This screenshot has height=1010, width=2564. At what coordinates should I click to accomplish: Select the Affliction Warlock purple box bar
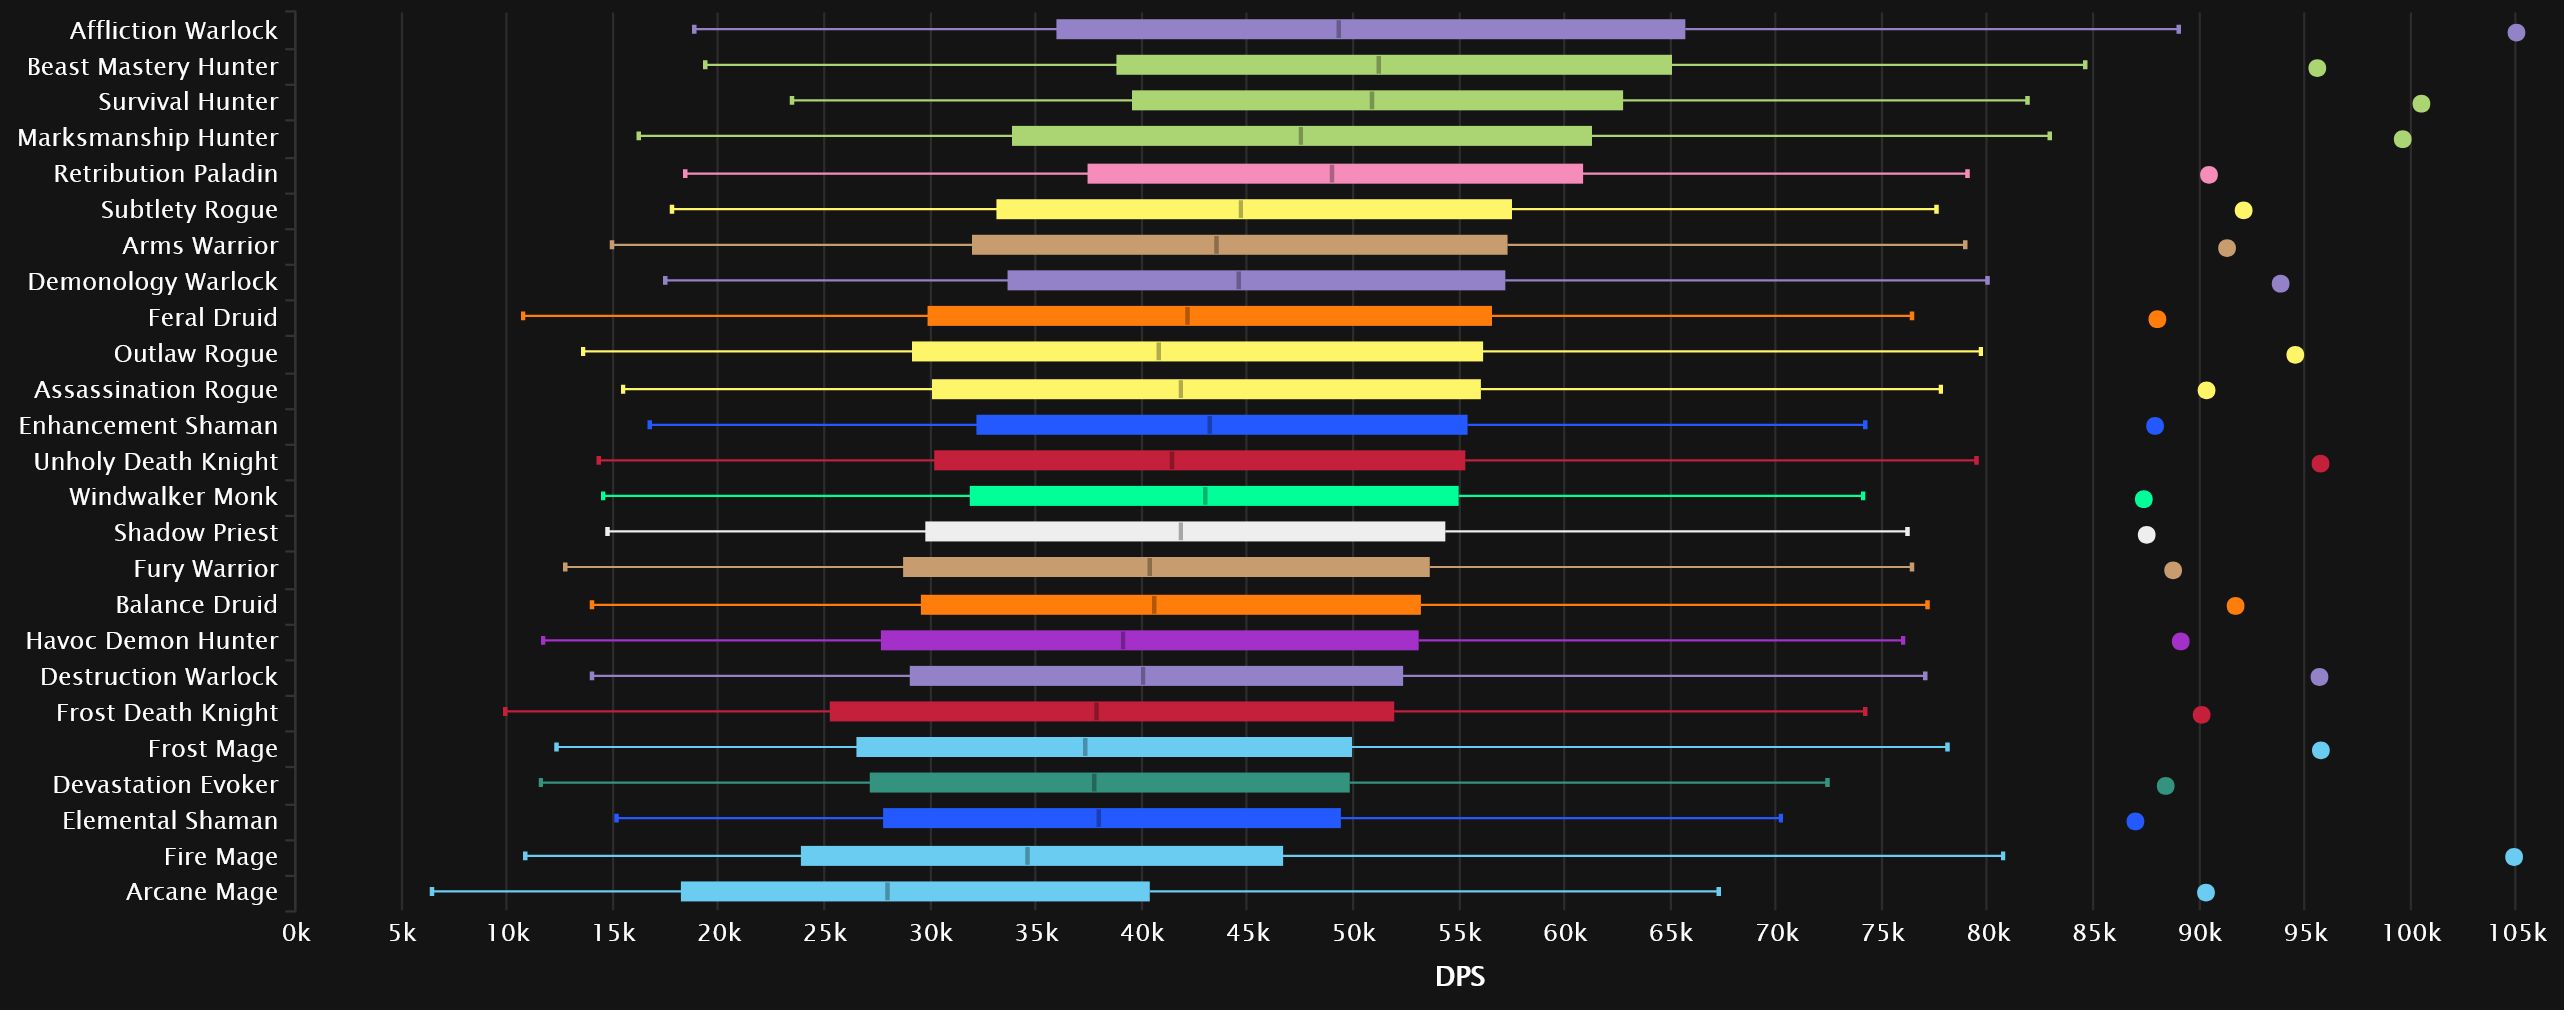pos(1370,29)
